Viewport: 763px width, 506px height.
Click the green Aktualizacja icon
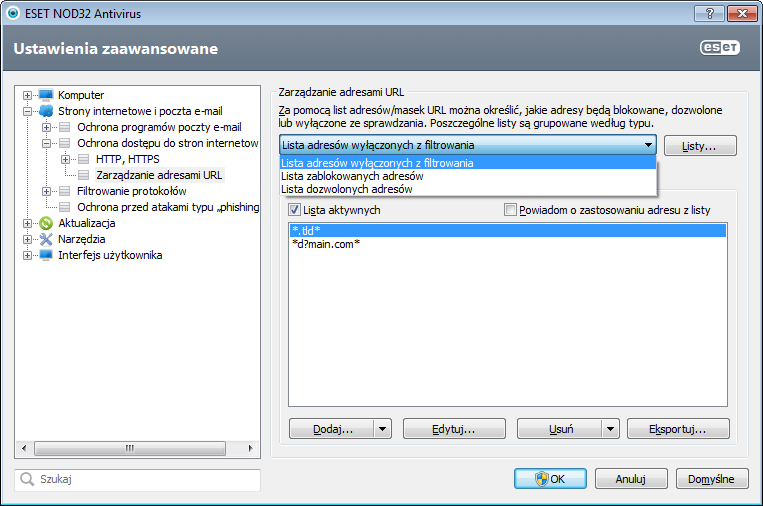(46, 223)
